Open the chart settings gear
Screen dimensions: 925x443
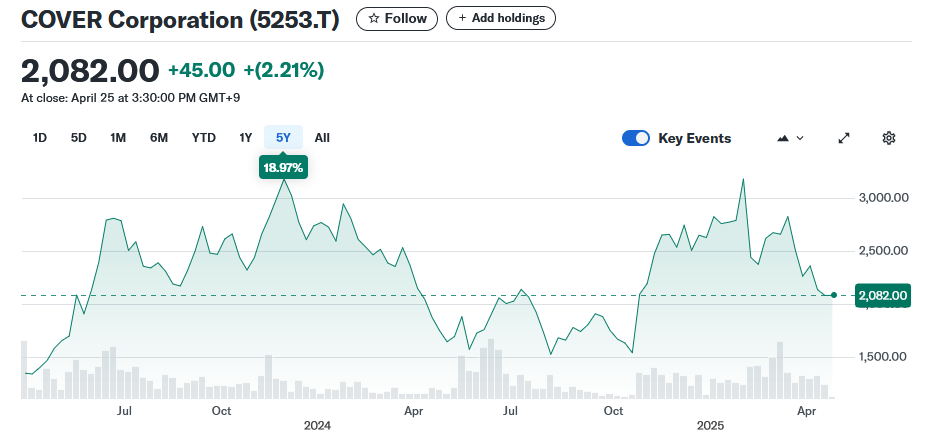point(888,138)
